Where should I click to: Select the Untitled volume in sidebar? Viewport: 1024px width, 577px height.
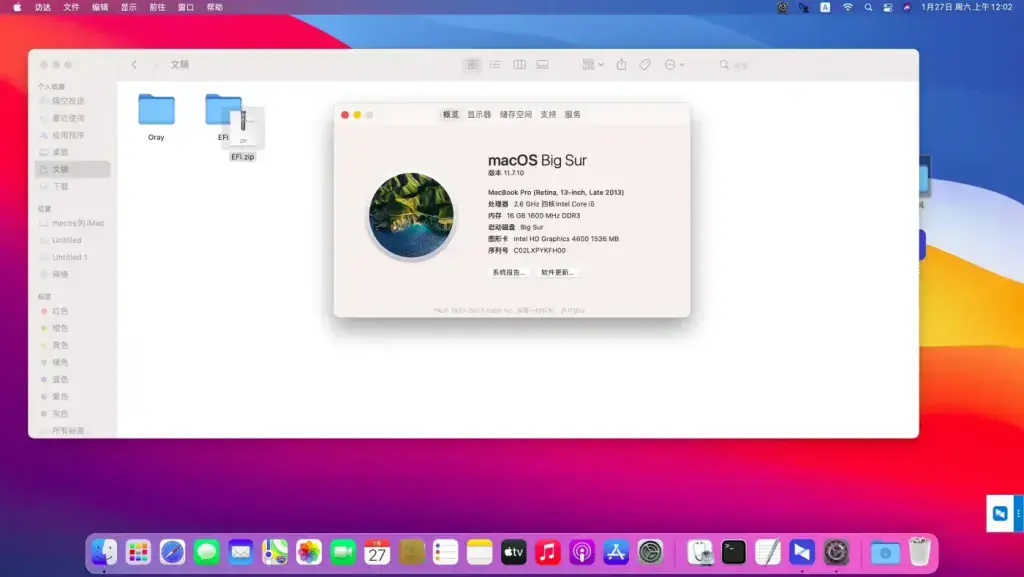[67, 240]
